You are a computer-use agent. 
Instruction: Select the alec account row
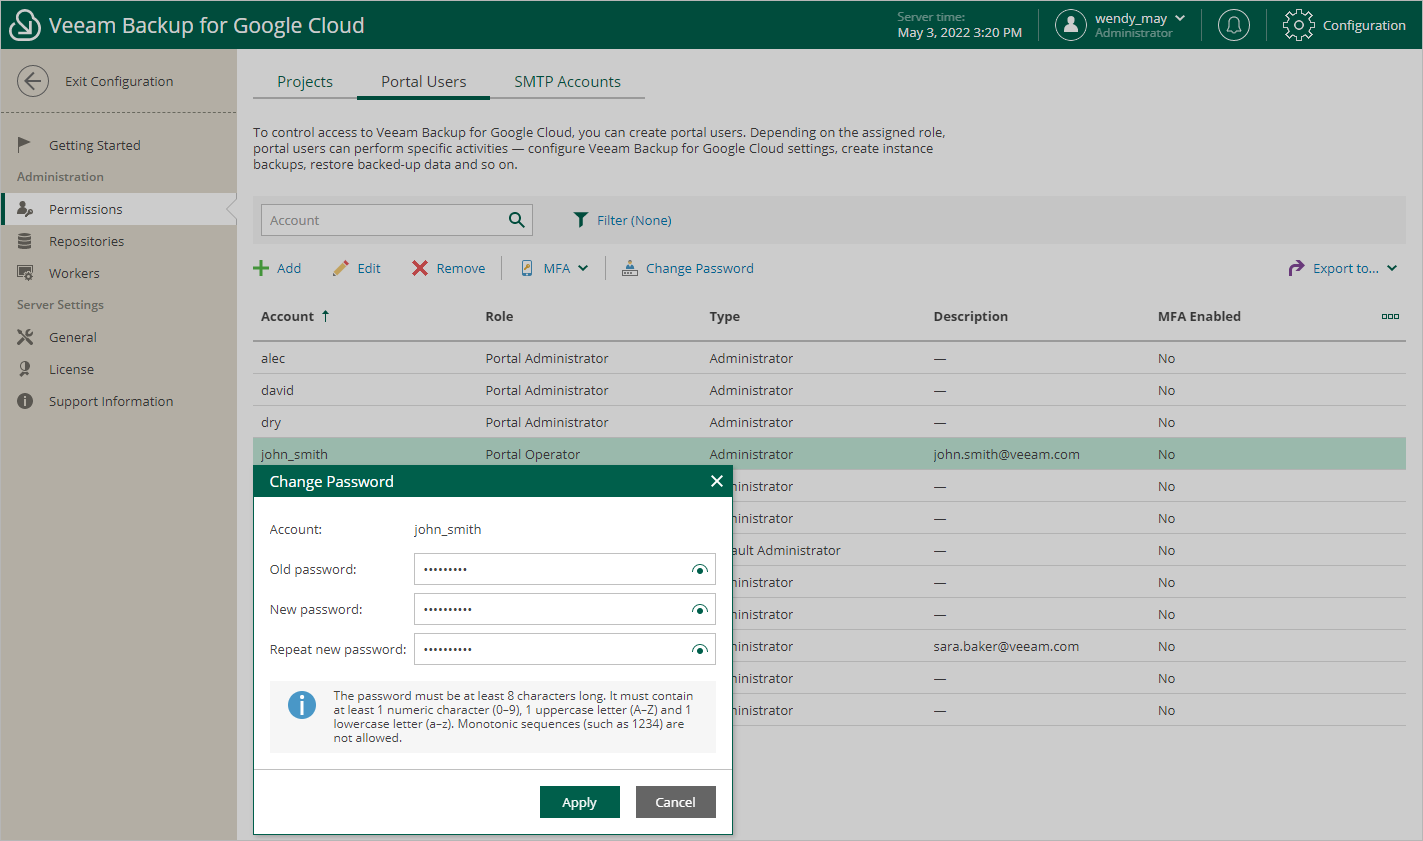(830, 358)
